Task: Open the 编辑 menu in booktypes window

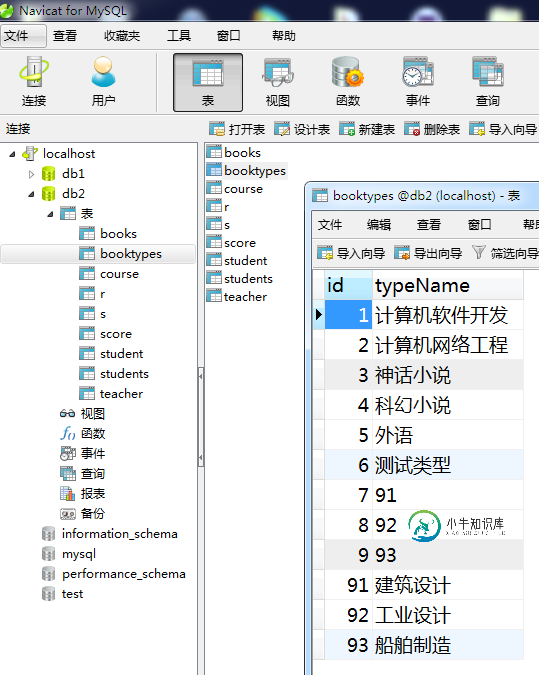Action: click(x=379, y=224)
